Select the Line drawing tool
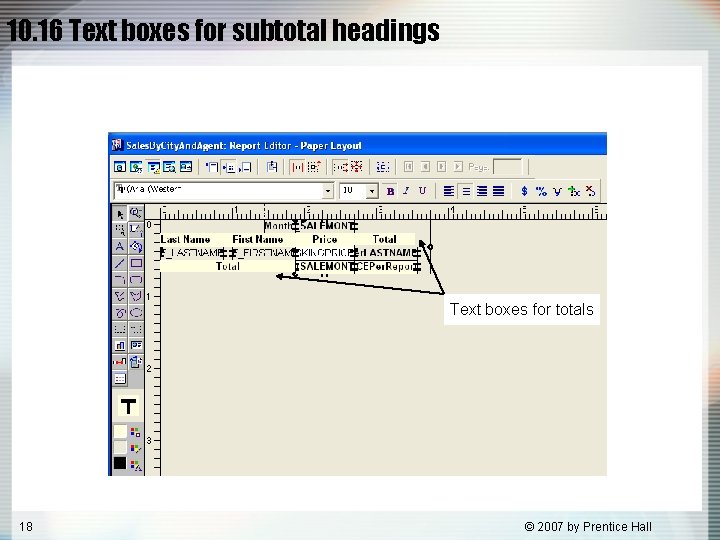 click(x=120, y=263)
